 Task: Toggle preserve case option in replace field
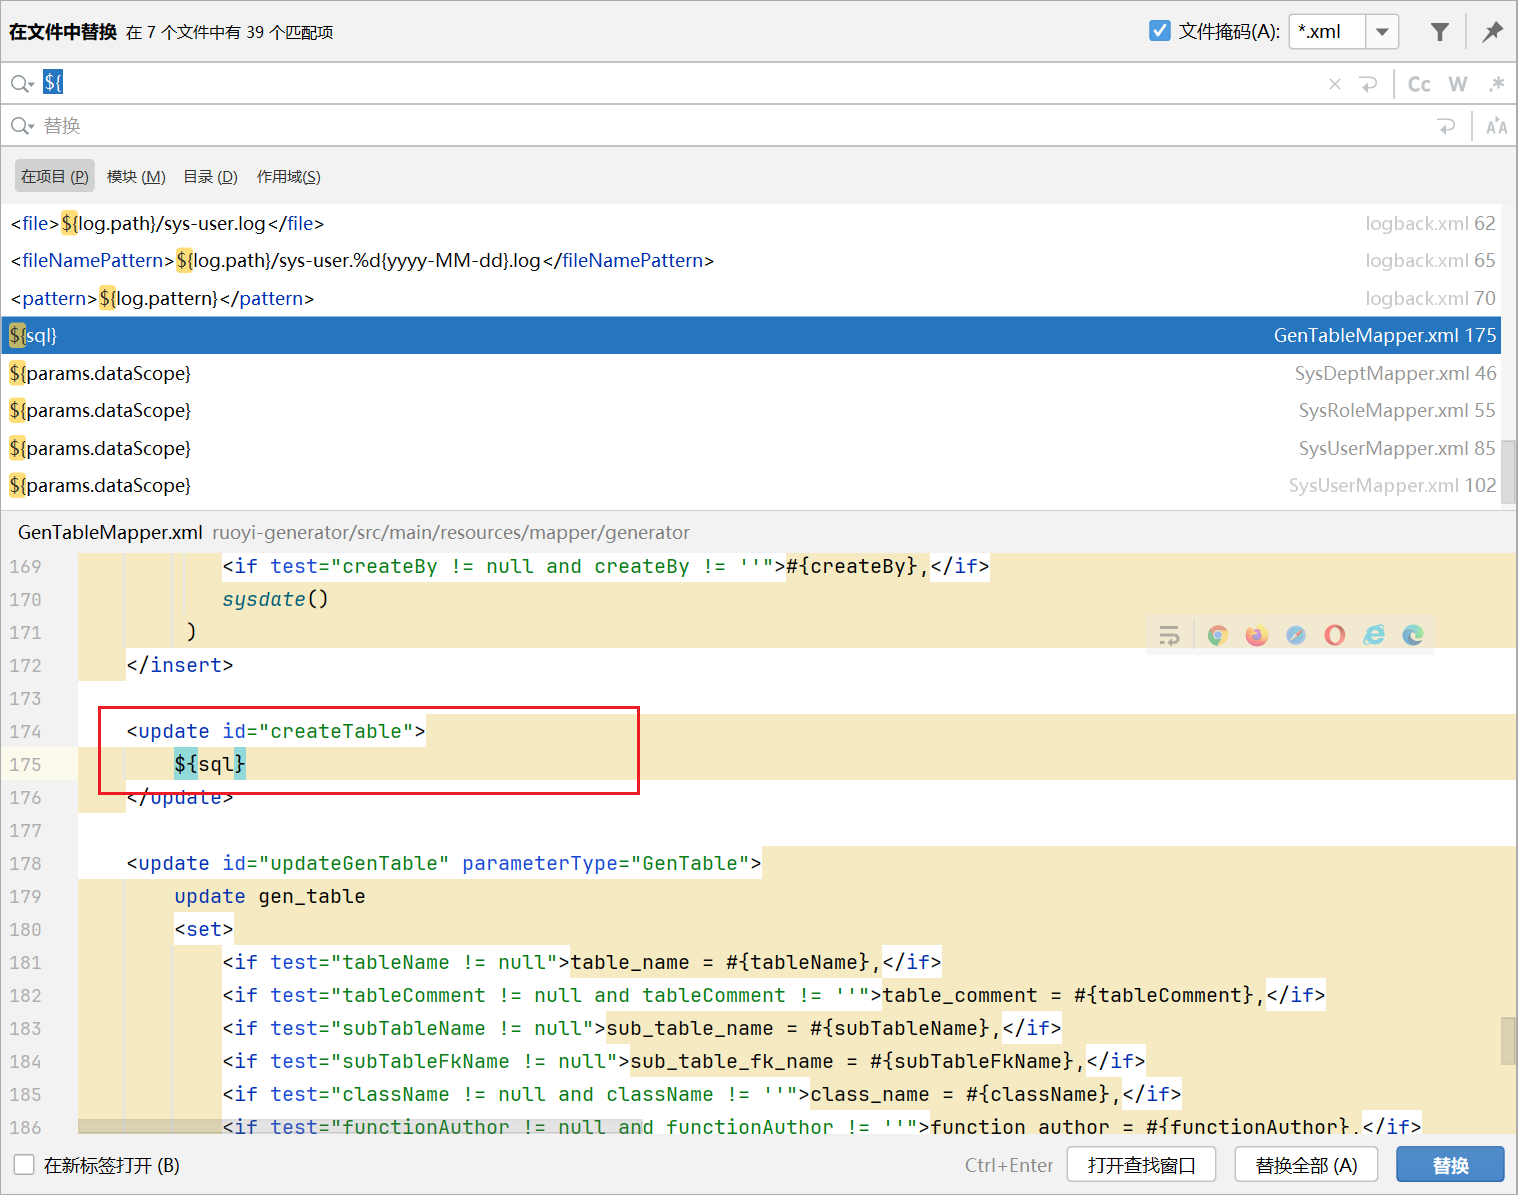tap(1496, 126)
